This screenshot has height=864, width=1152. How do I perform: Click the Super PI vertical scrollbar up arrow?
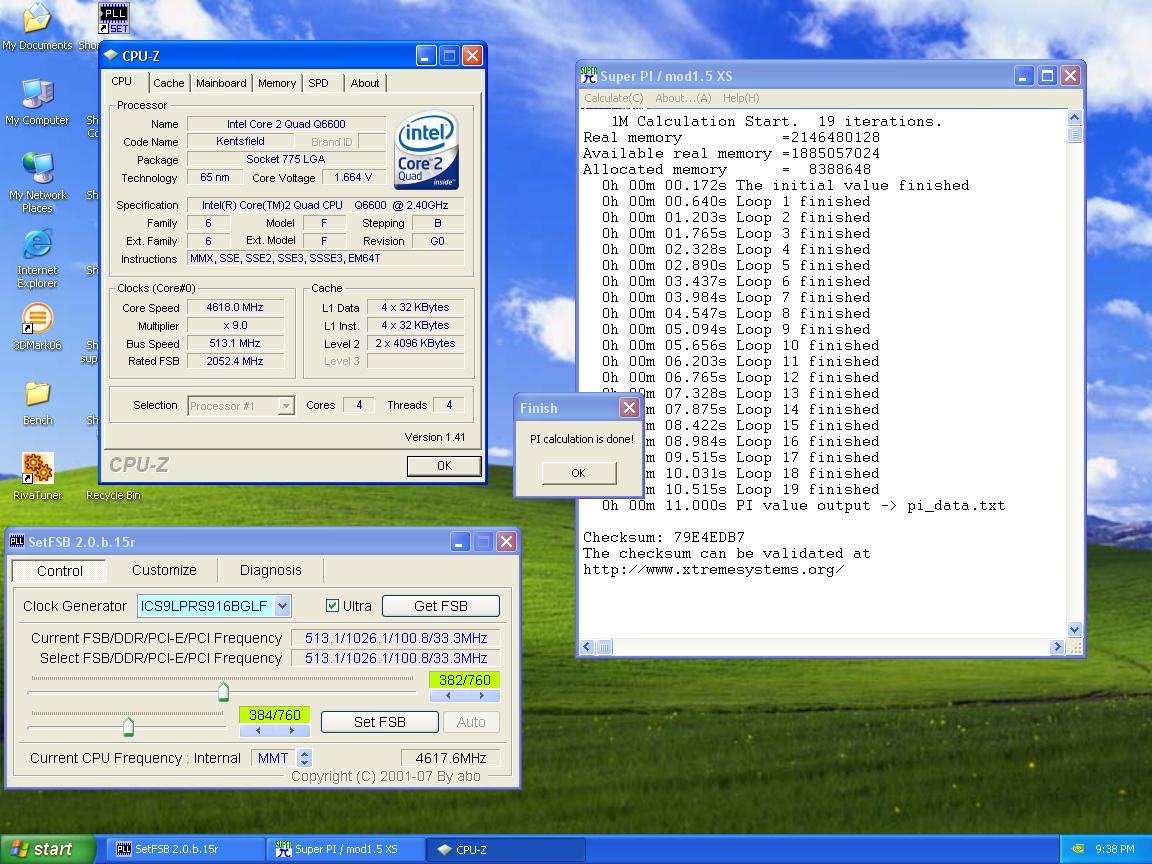1074,117
